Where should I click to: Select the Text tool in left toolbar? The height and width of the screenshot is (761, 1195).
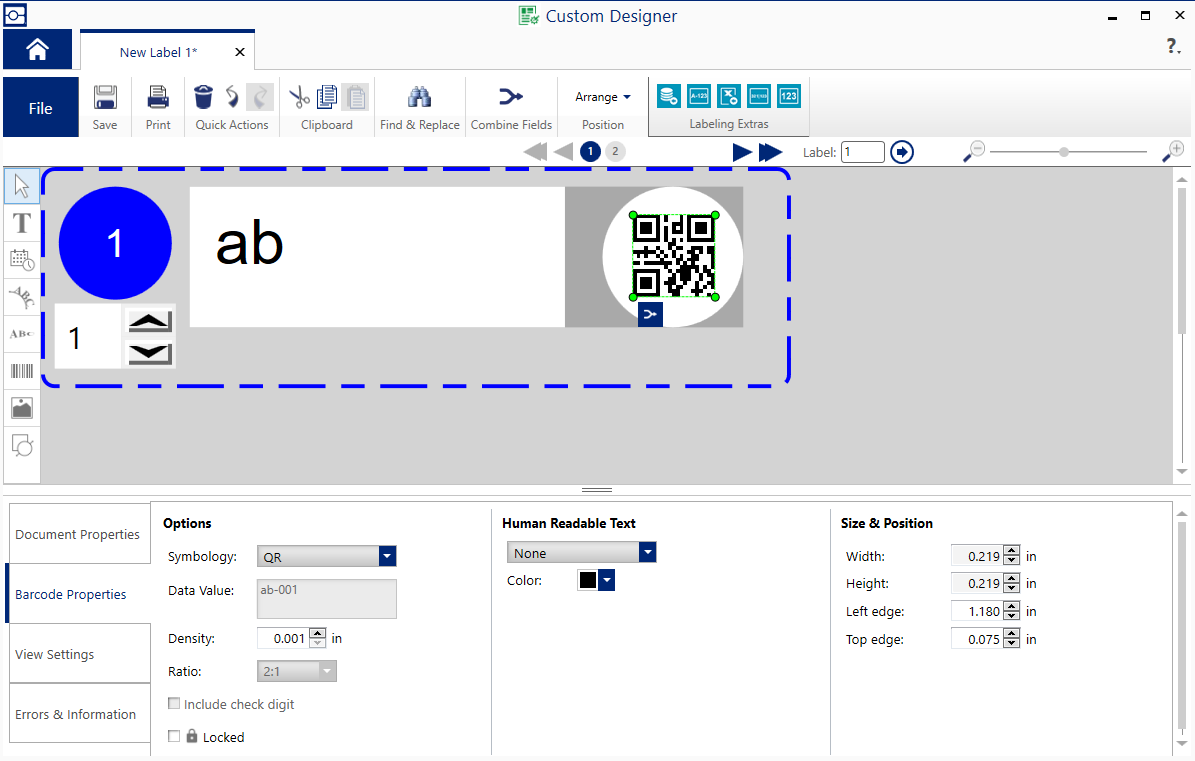click(22, 223)
